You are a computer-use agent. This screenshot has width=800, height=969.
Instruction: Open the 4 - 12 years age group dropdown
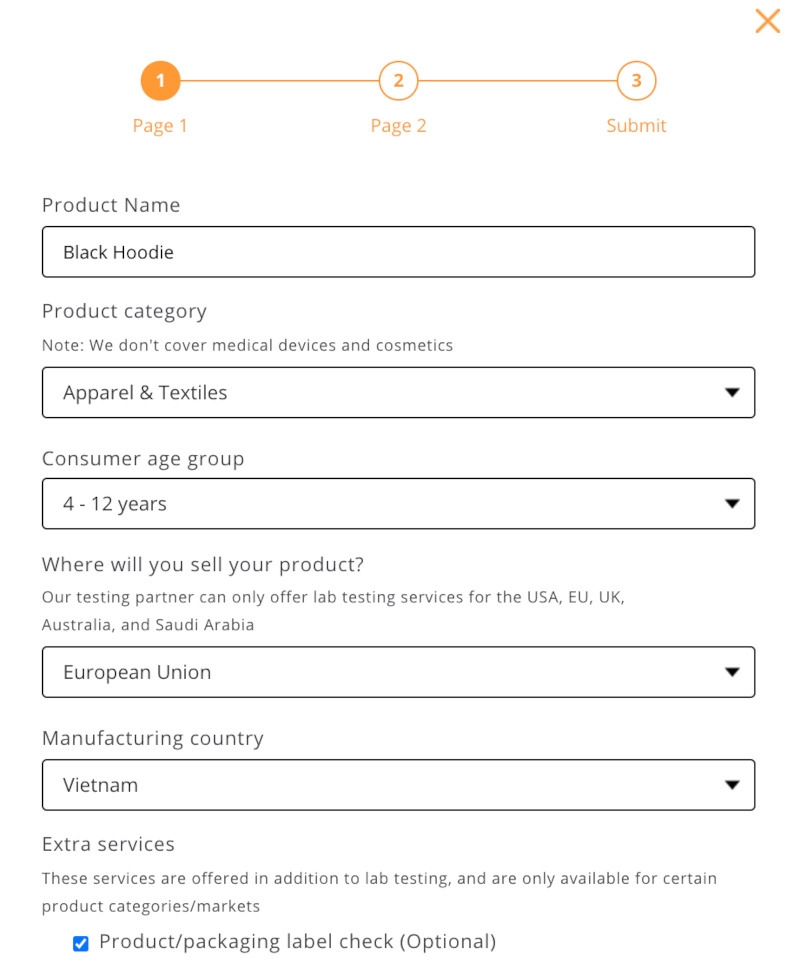click(400, 504)
